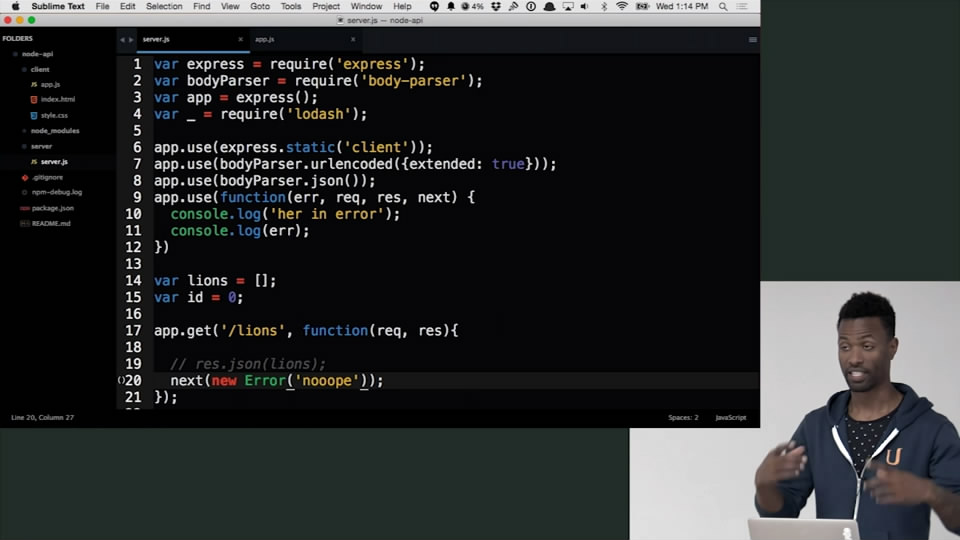Open the Window menu
Image resolution: width=960 pixels, height=540 pixels.
click(366, 6)
